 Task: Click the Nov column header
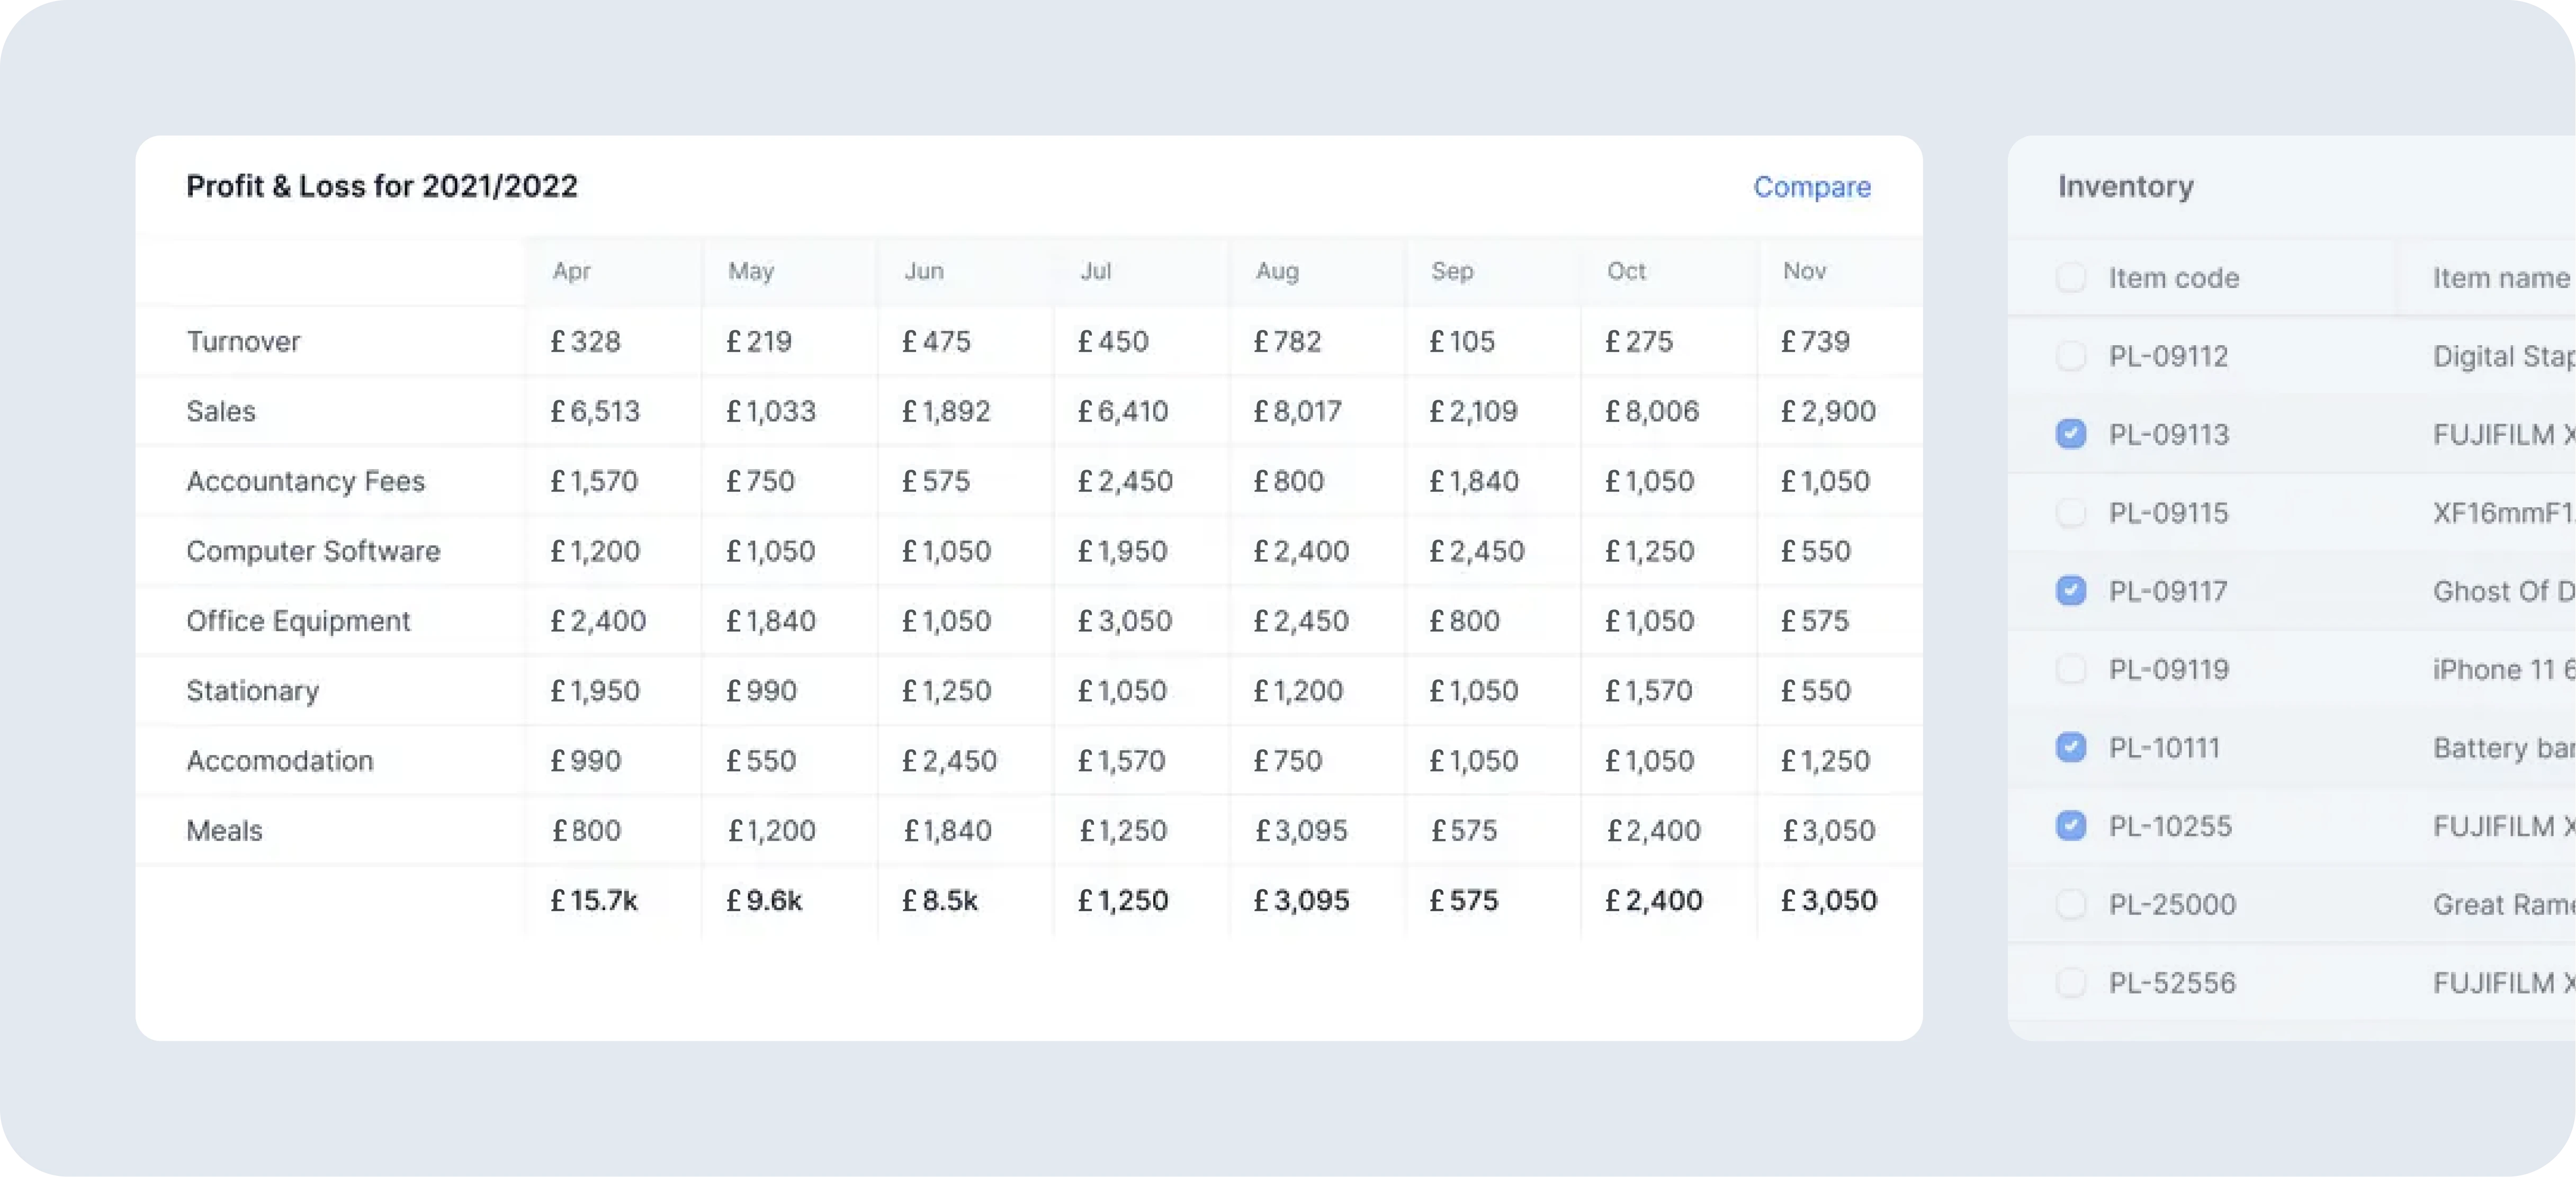pyautogui.click(x=1804, y=271)
